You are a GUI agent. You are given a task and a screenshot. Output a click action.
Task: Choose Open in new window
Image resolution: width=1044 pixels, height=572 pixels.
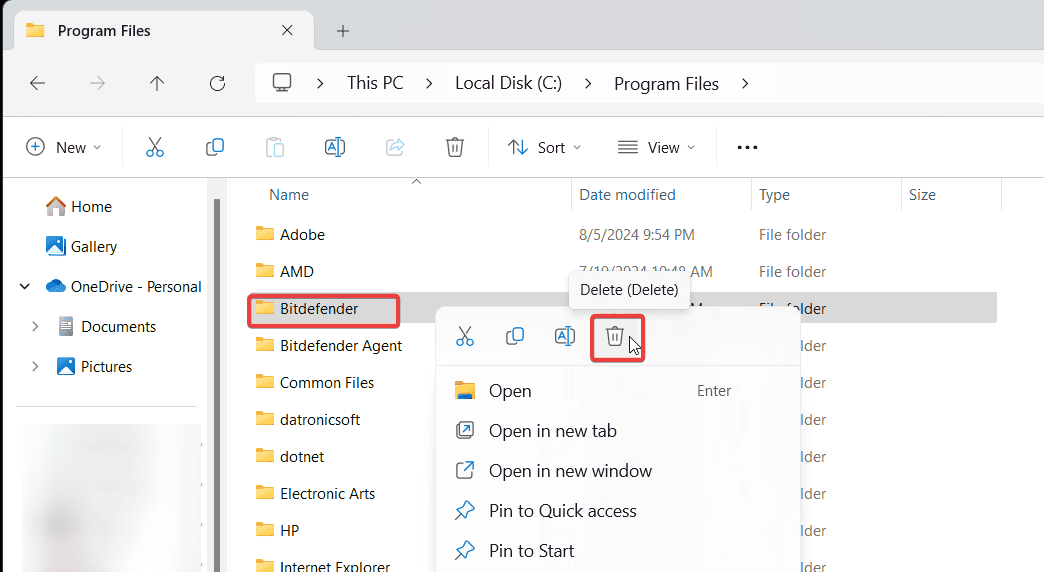[618, 471]
